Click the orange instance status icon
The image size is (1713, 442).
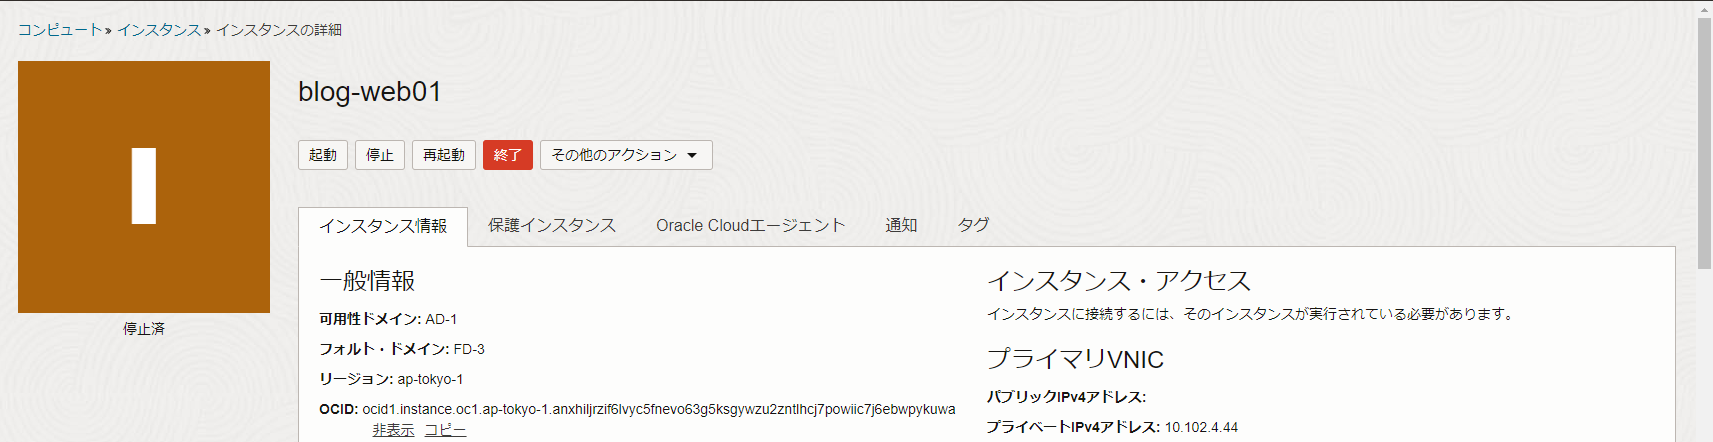[x=144, y=187]
